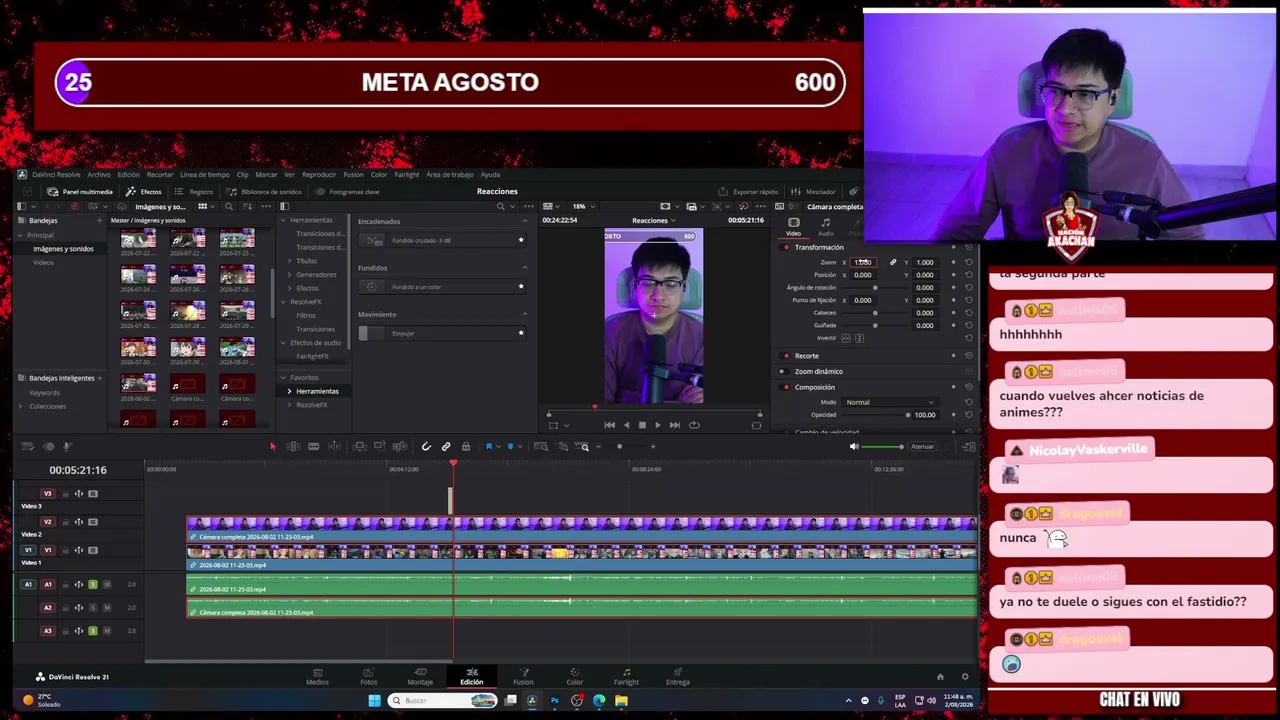Image resolution: width=1280 pixels, height=720 pixels.
Task: Enable the Zoom dinámico switch
Action: click(x=782, y=372)
